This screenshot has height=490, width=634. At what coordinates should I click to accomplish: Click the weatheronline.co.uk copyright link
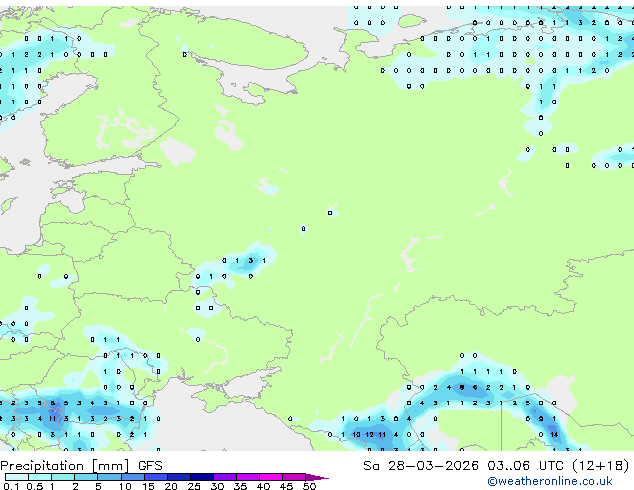[x=550, y=481]
